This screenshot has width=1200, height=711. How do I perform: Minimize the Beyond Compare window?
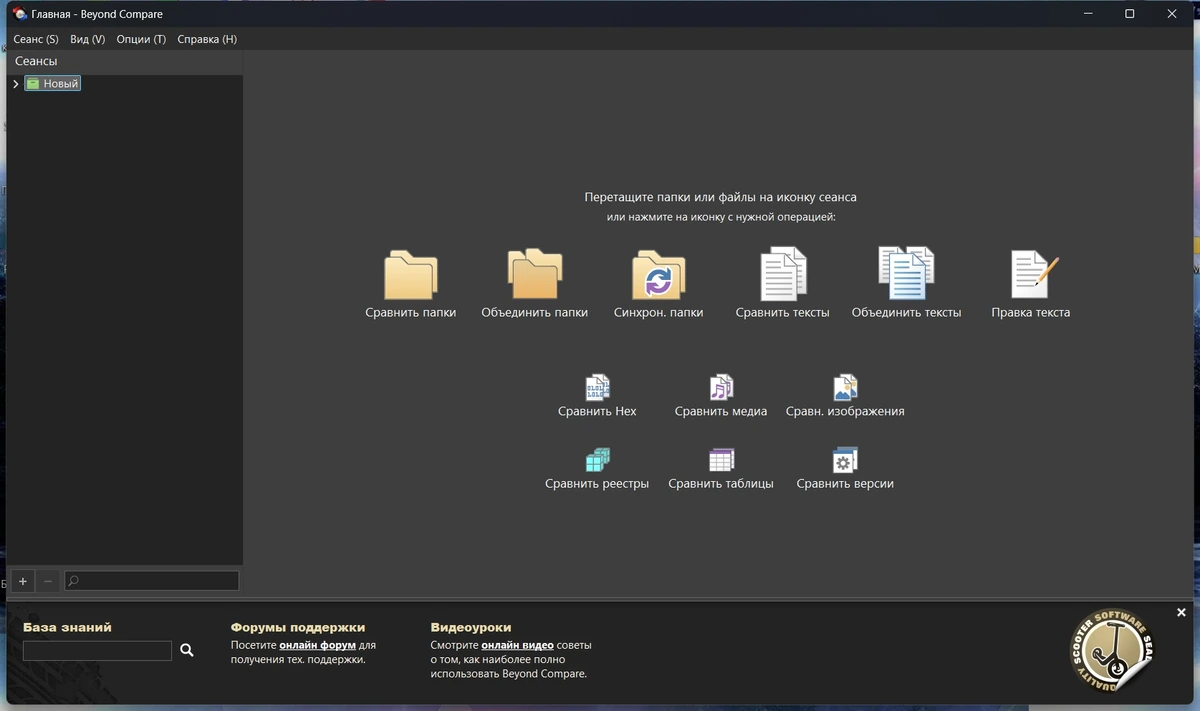[x=1087, y=14]
